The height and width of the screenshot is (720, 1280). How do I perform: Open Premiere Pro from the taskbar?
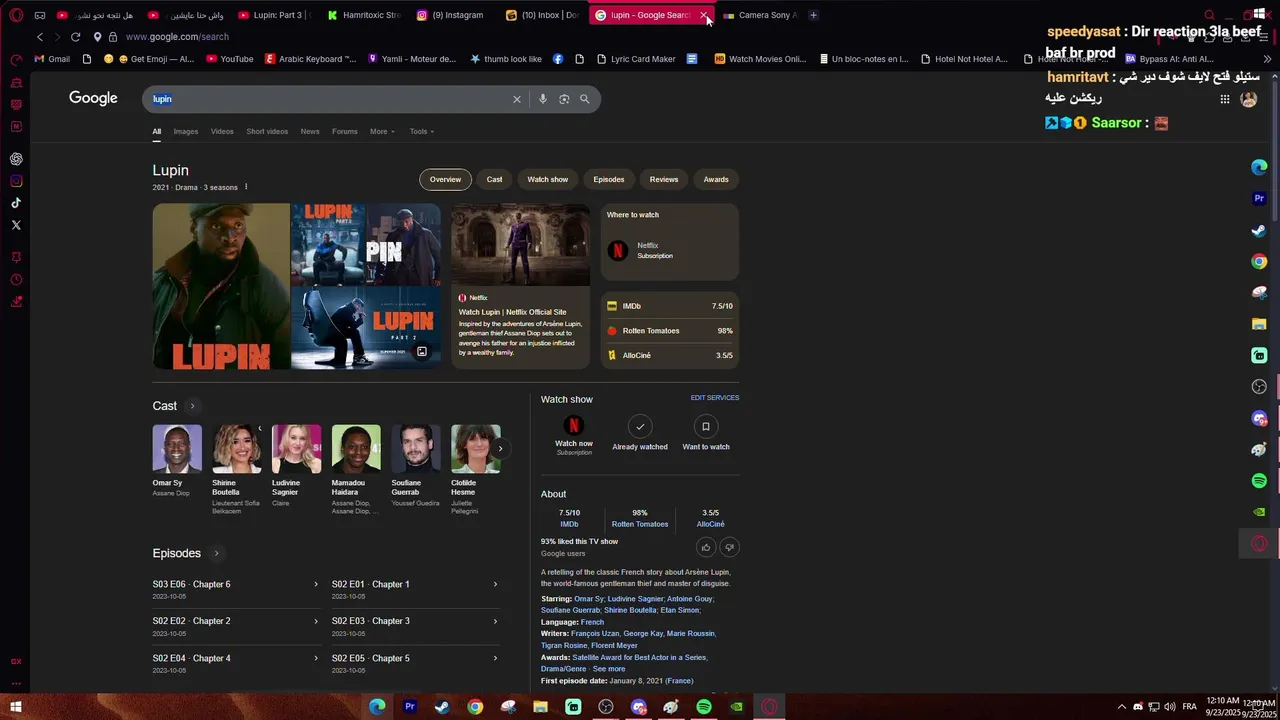409,707
